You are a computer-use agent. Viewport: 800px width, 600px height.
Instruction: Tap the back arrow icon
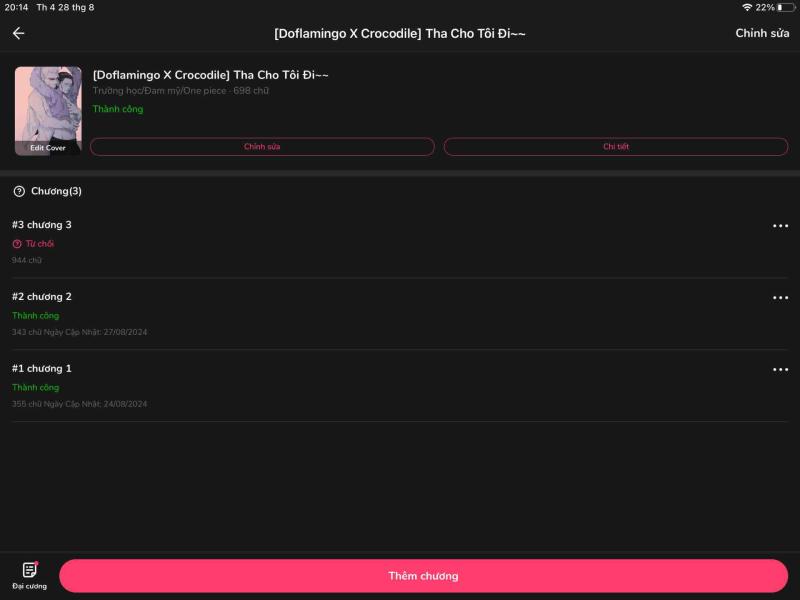tap(18, 33)
